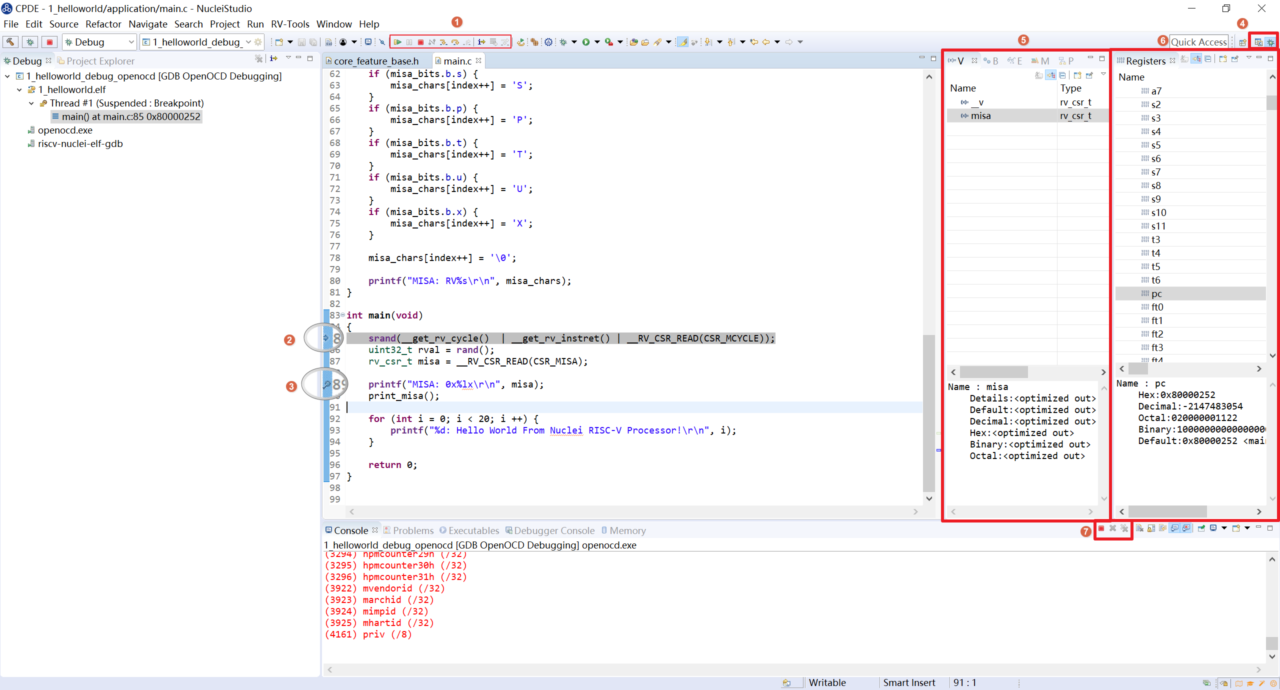
Task: Click the red Terminate icon in debug toolbar
Action: (x=421, y=42)
